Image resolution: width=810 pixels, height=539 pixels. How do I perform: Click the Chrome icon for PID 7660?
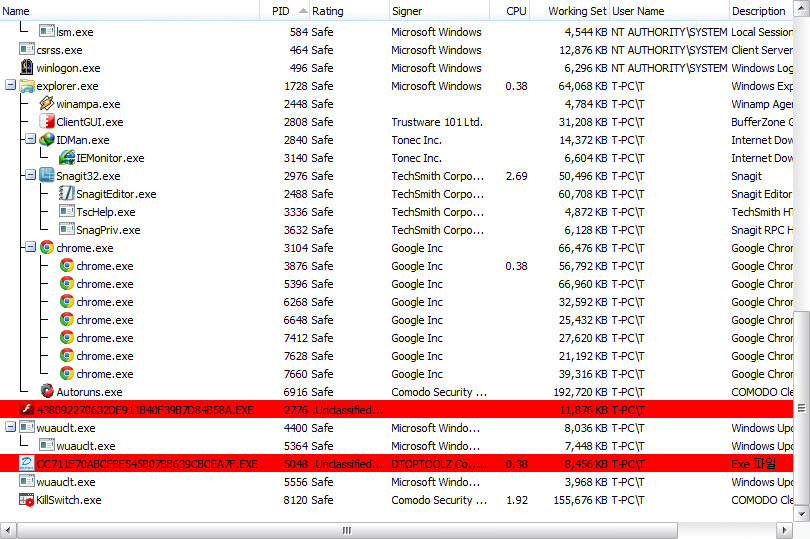point(67,373)
